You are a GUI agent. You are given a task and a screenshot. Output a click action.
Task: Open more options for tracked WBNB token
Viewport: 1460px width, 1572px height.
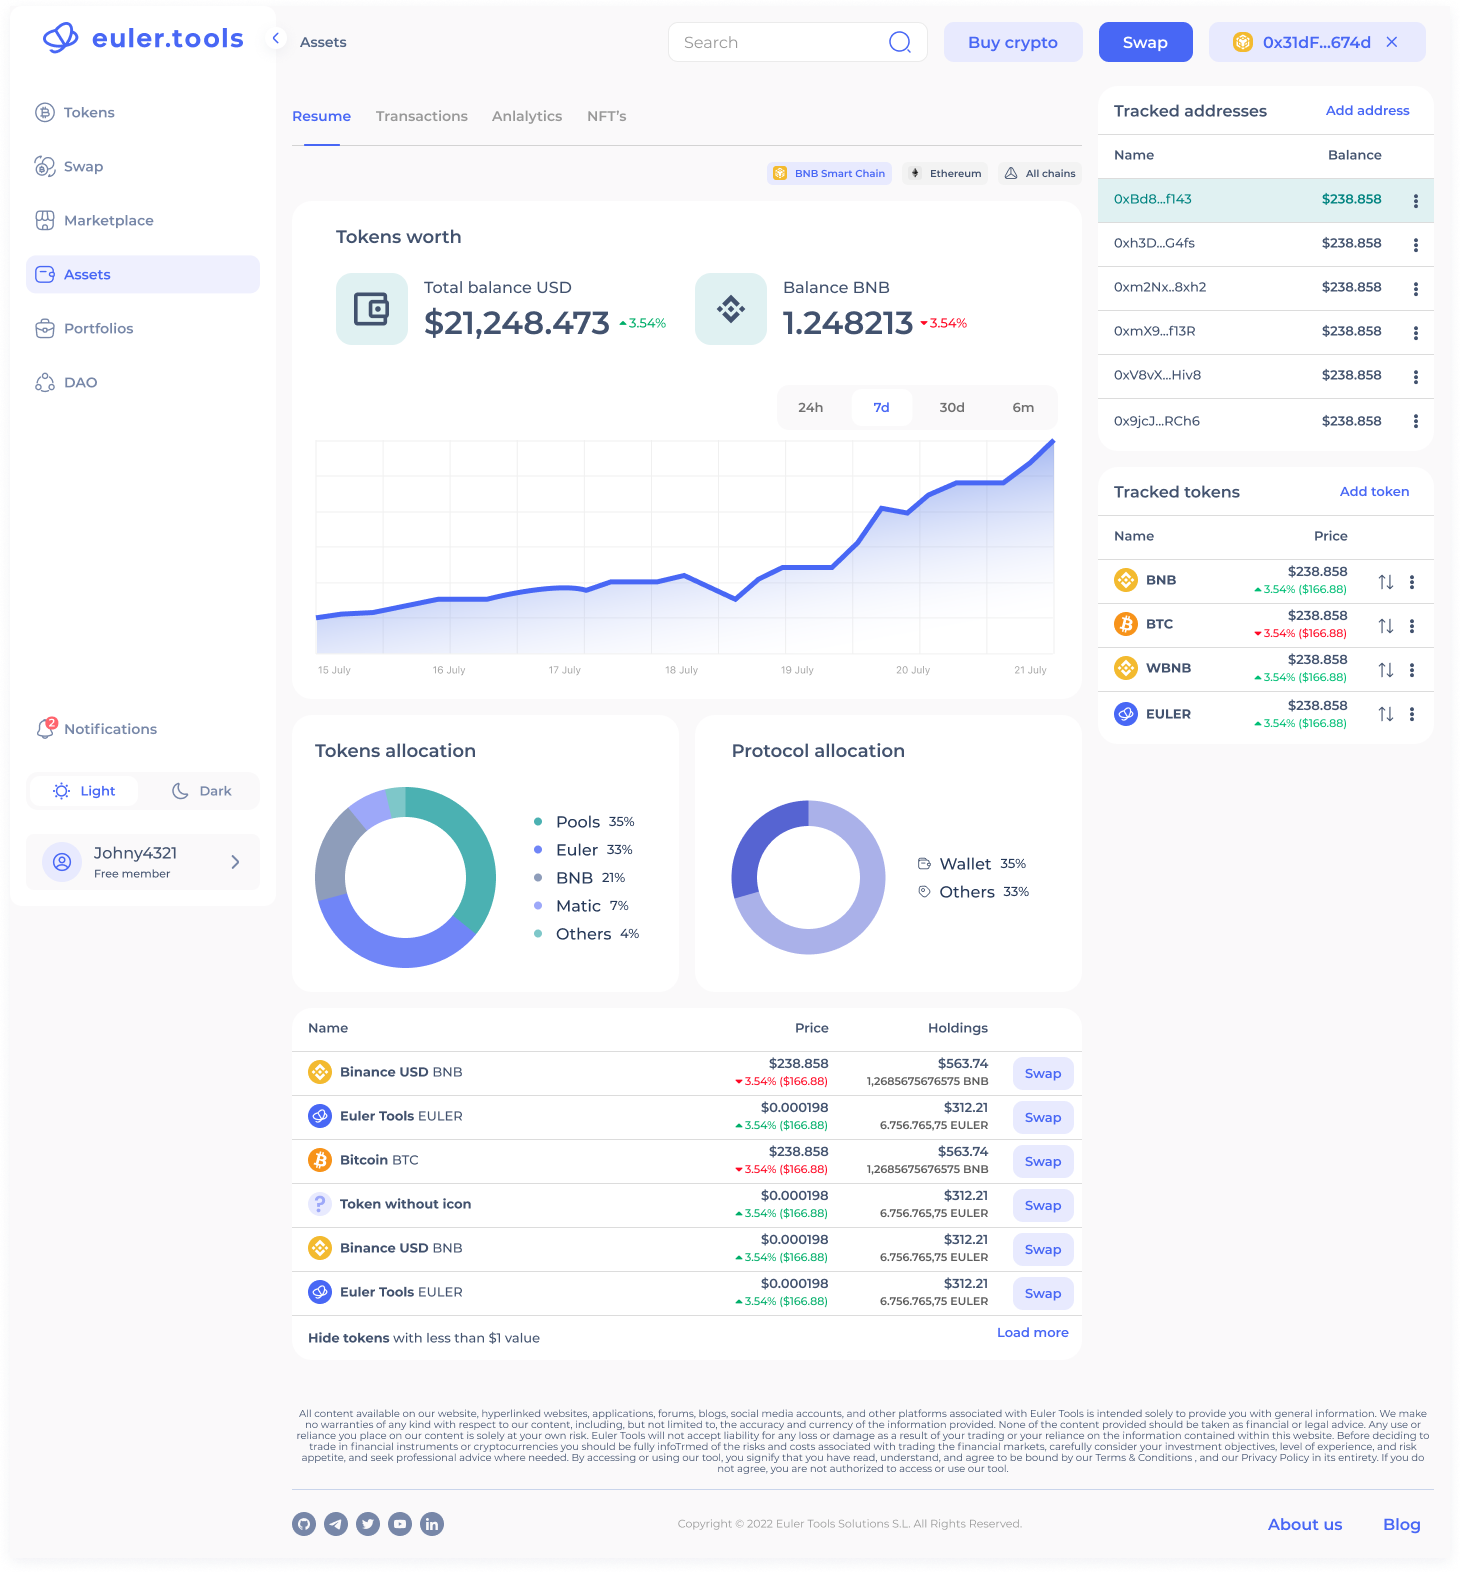point(1412,670)
